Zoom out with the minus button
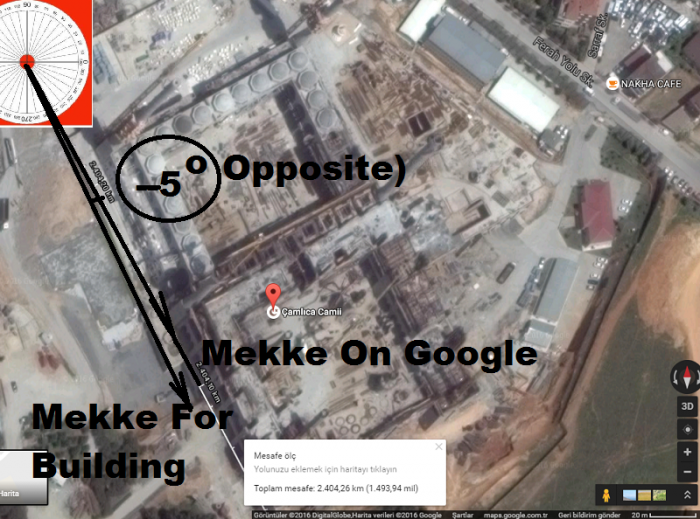This screenshot has width=700, height=519. [x=687, y=472]
